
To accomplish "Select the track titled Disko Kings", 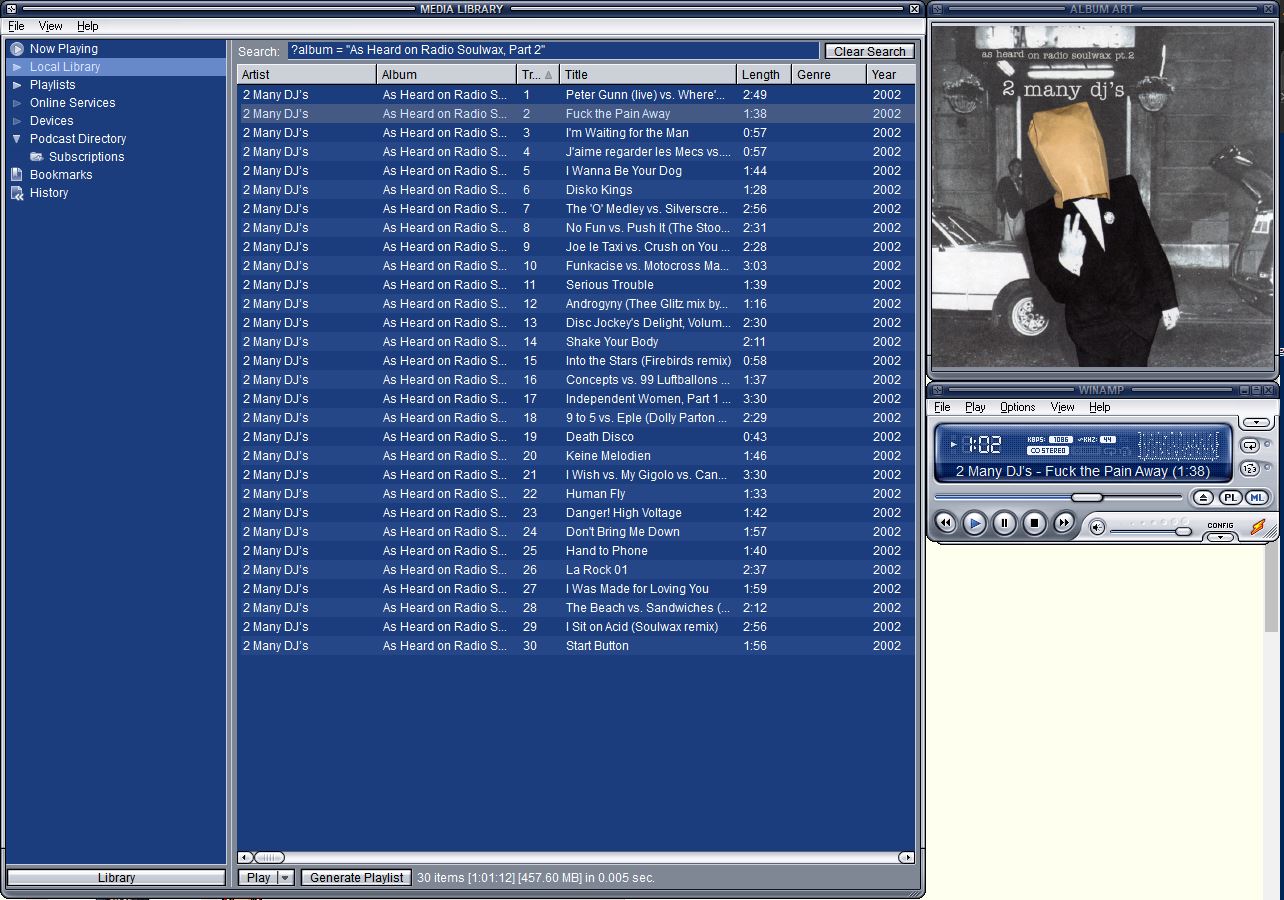I will tap(577, 190).
